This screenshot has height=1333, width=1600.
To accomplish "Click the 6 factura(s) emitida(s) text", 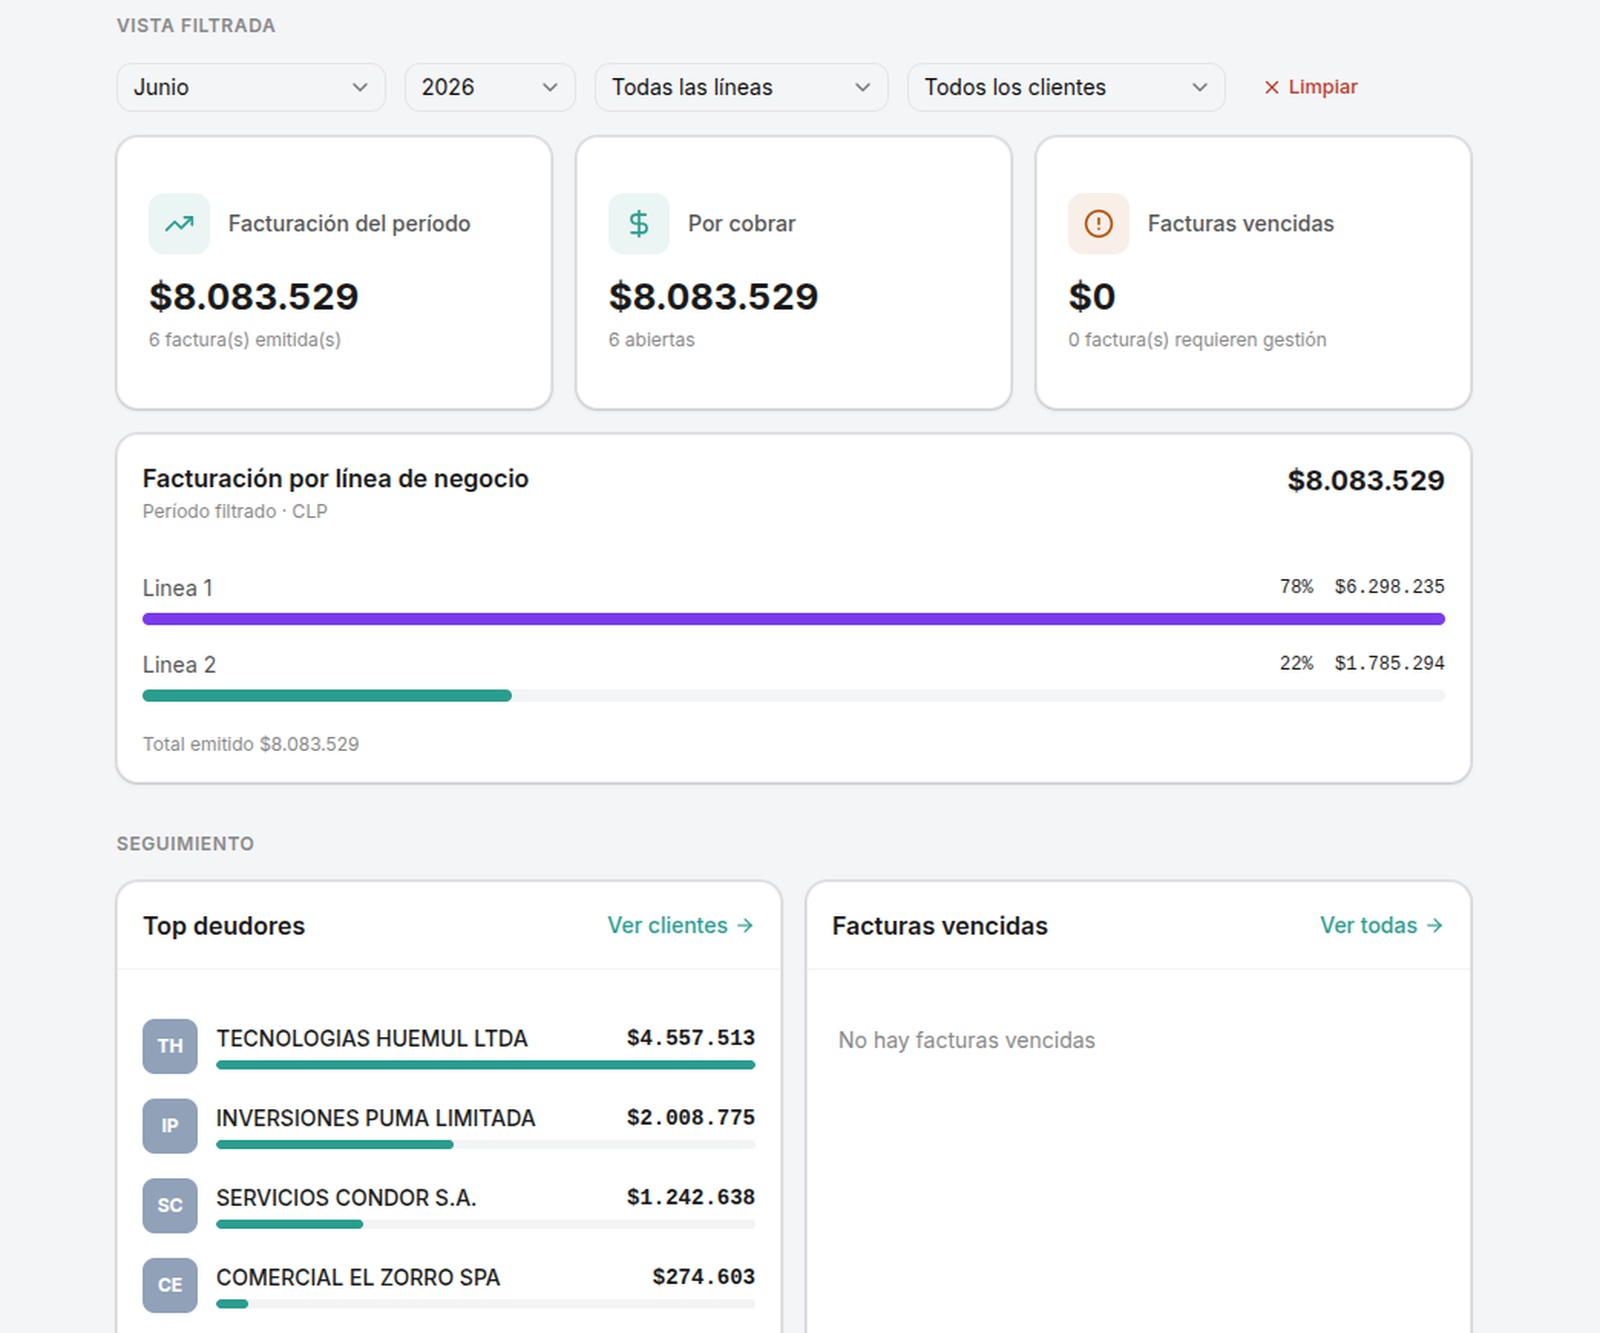I will click(245, 340).
